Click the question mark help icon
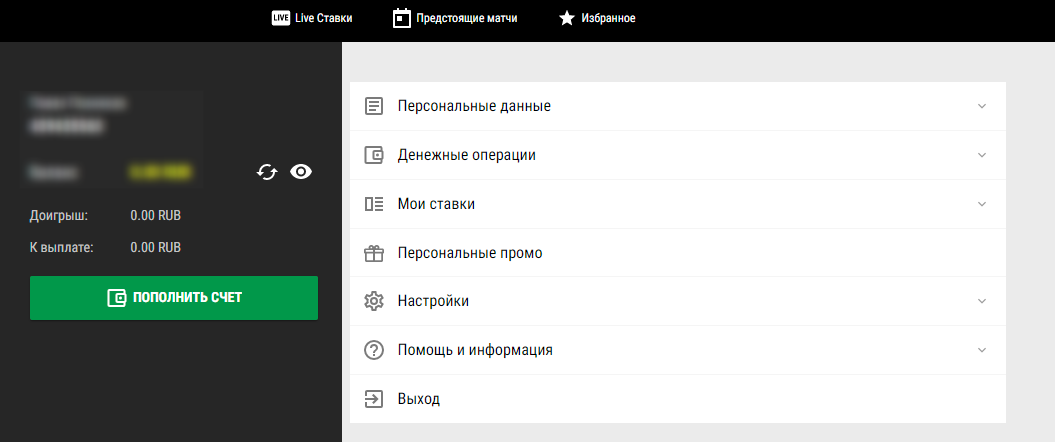This screenshot has height=442, width=1055. (374, 350)
